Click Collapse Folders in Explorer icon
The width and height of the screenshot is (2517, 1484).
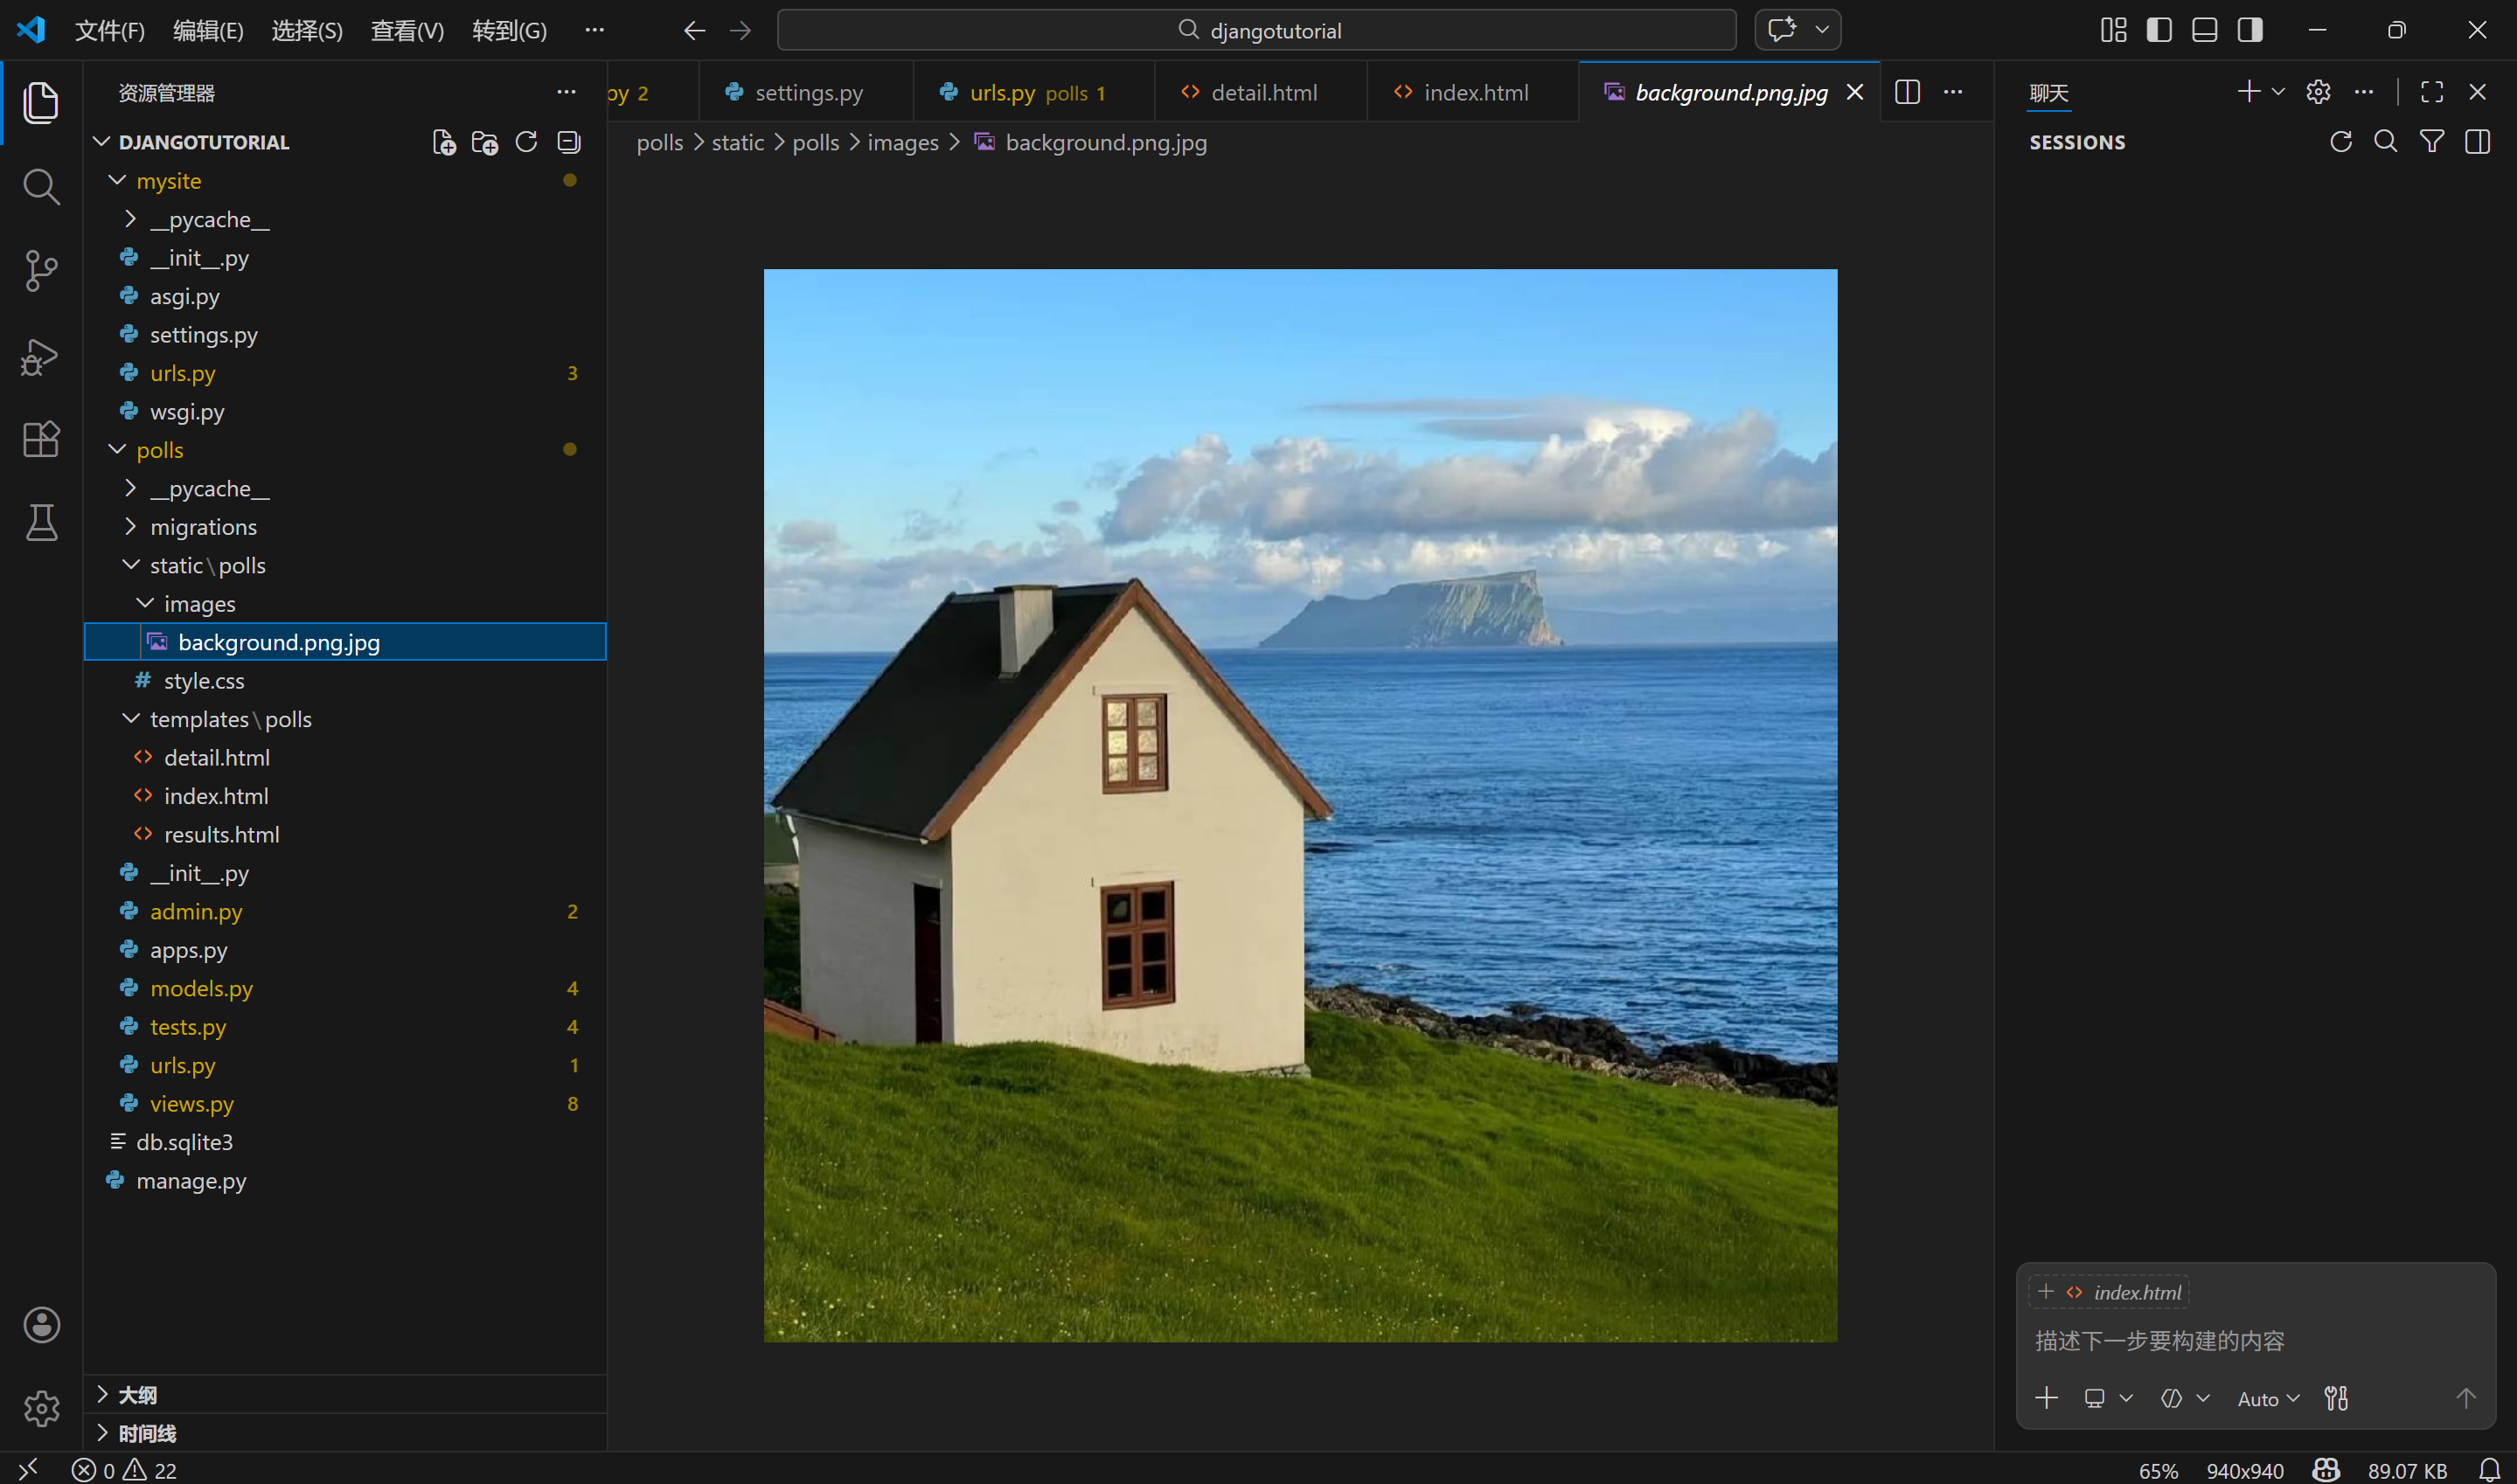[x=569, y=142]
